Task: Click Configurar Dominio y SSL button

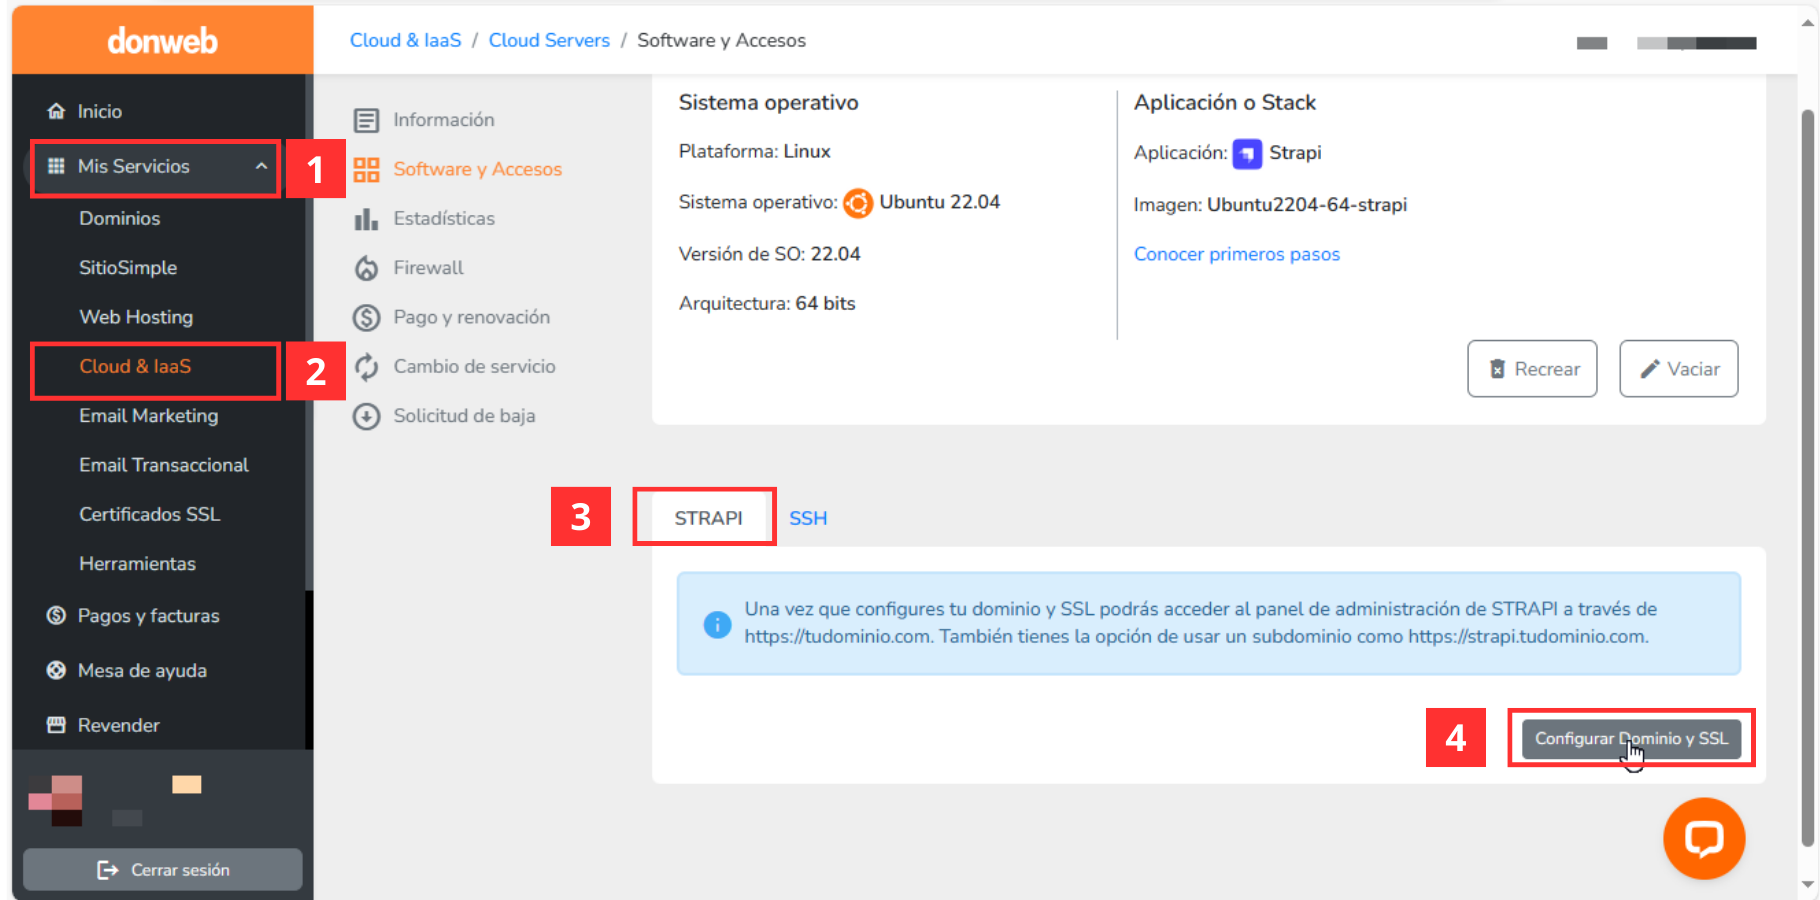Action: (1631, 738)
